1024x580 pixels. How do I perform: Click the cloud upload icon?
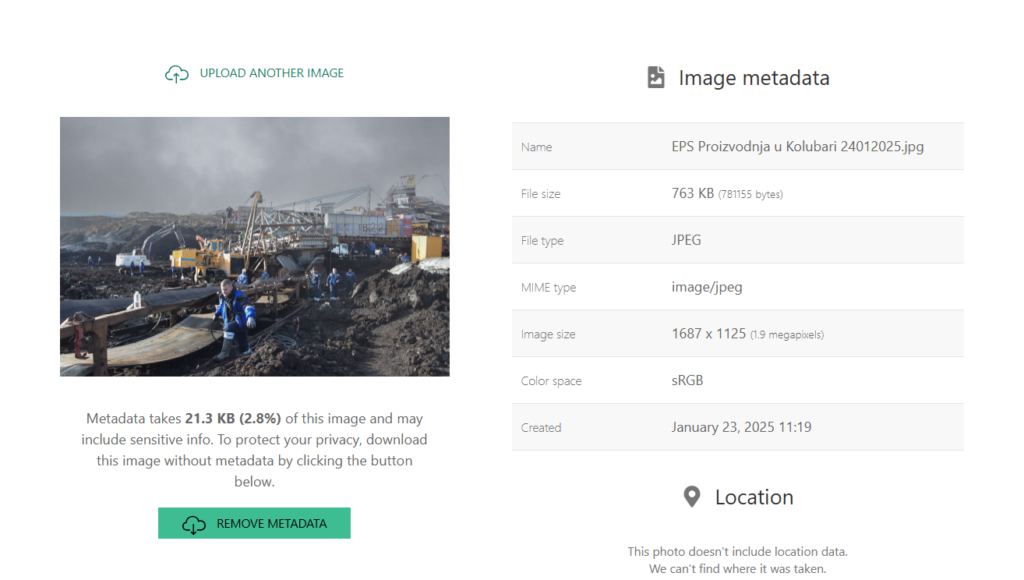(x=177, y=74)
